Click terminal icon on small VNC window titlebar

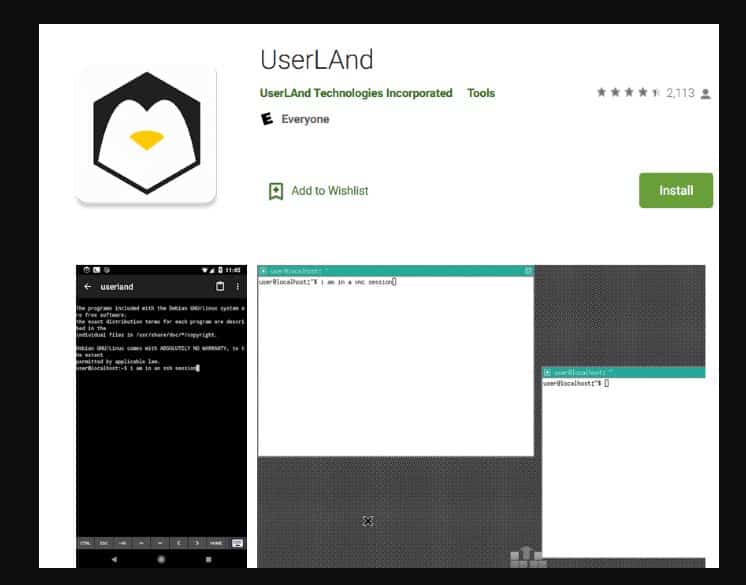(547, 372)
